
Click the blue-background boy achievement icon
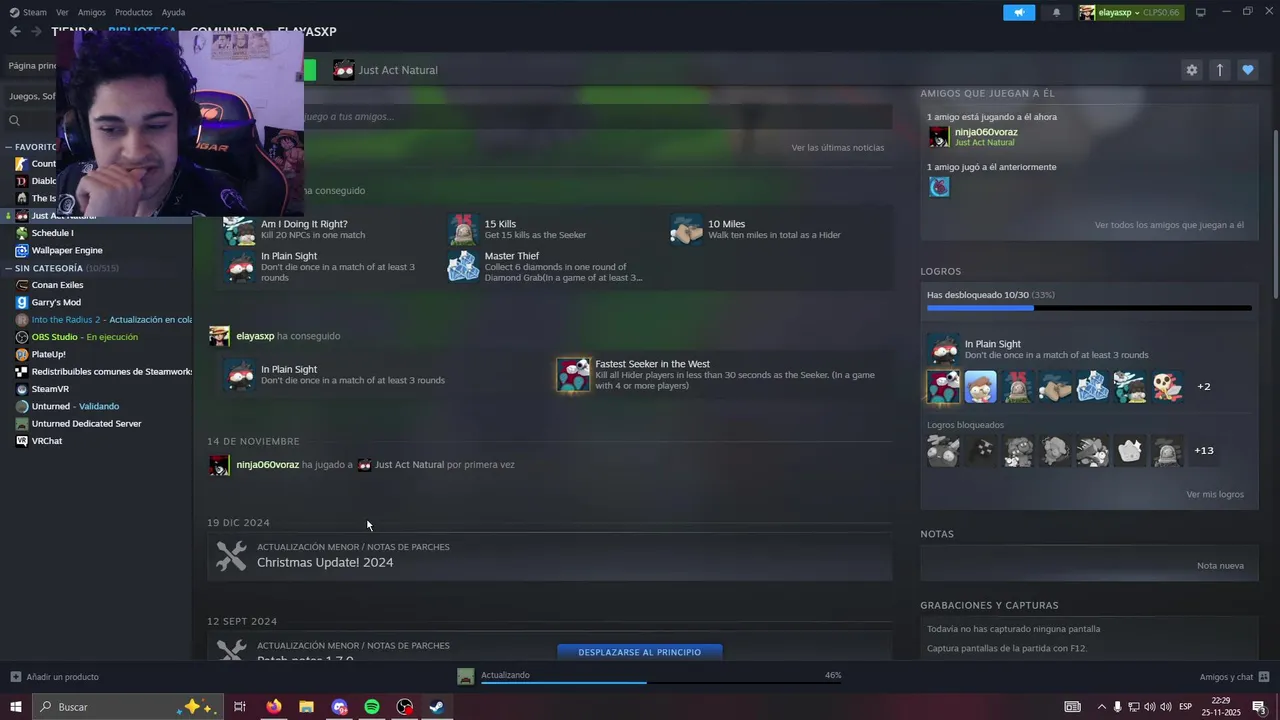pos(980,386)
